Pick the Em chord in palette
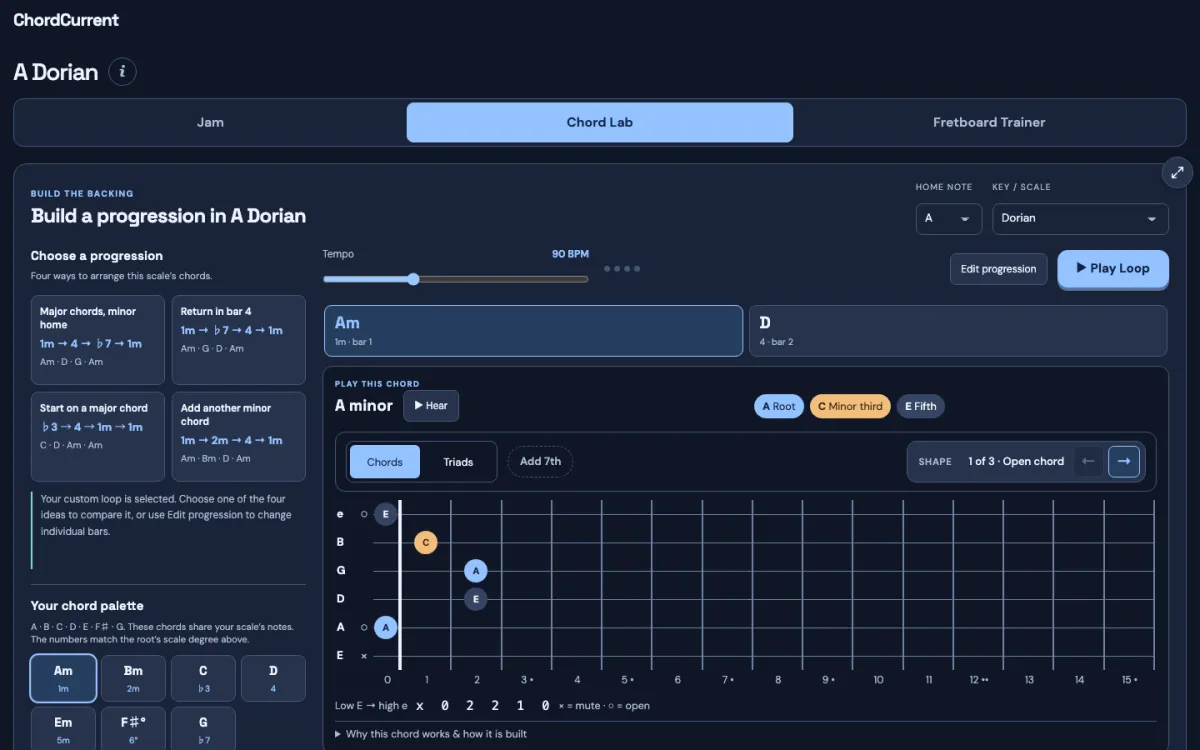The height and width of the screenshot is (750, 1200). [x=63, y=728]
